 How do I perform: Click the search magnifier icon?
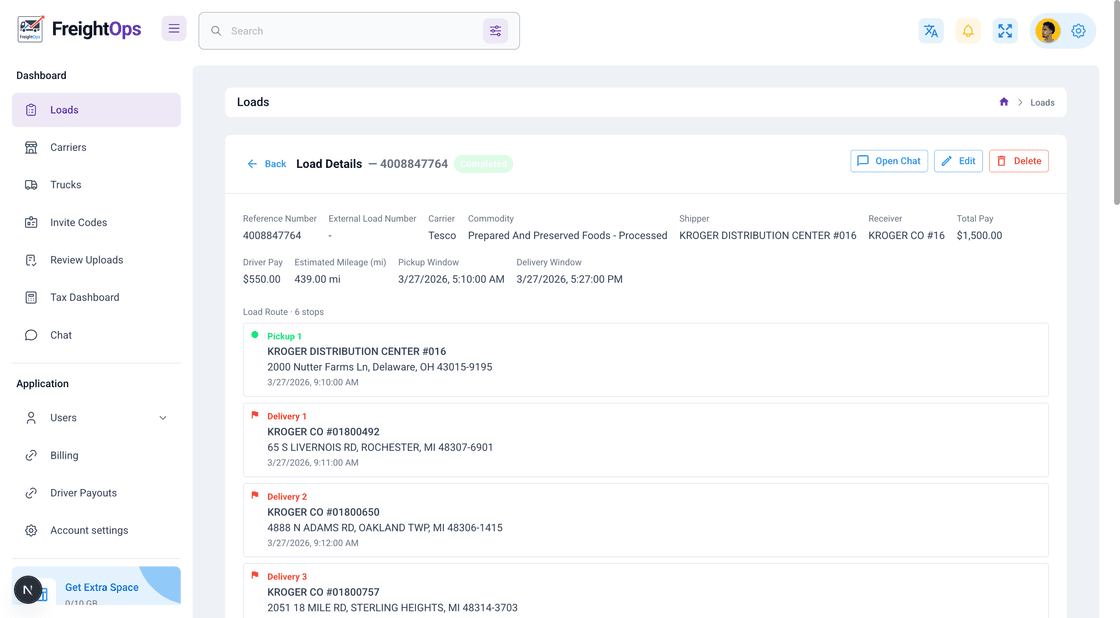click(x=216, y=31)
